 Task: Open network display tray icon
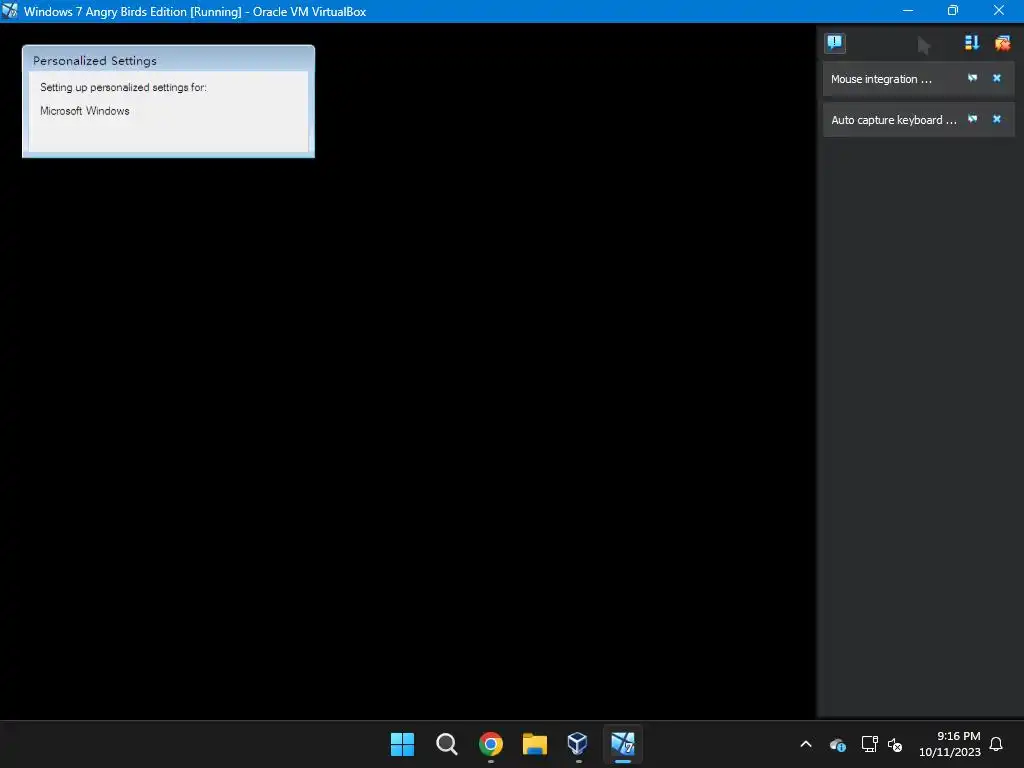pyautogui.click(x=869, y=744)
